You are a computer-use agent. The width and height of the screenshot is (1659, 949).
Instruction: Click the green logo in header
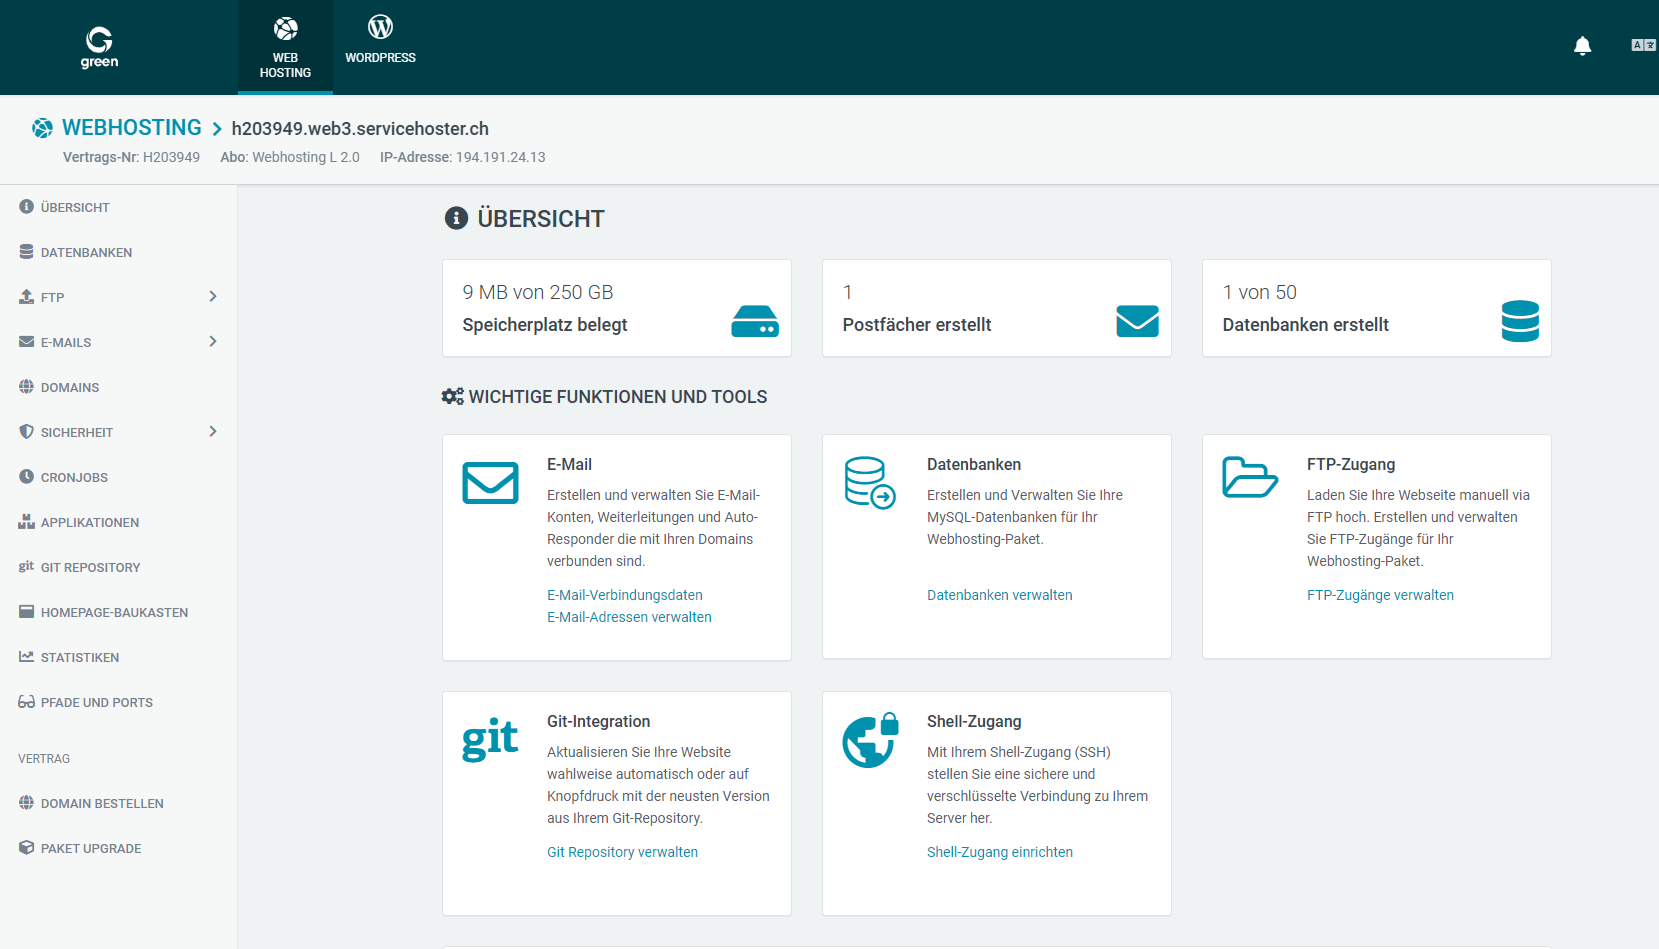[x=99, y=47]
